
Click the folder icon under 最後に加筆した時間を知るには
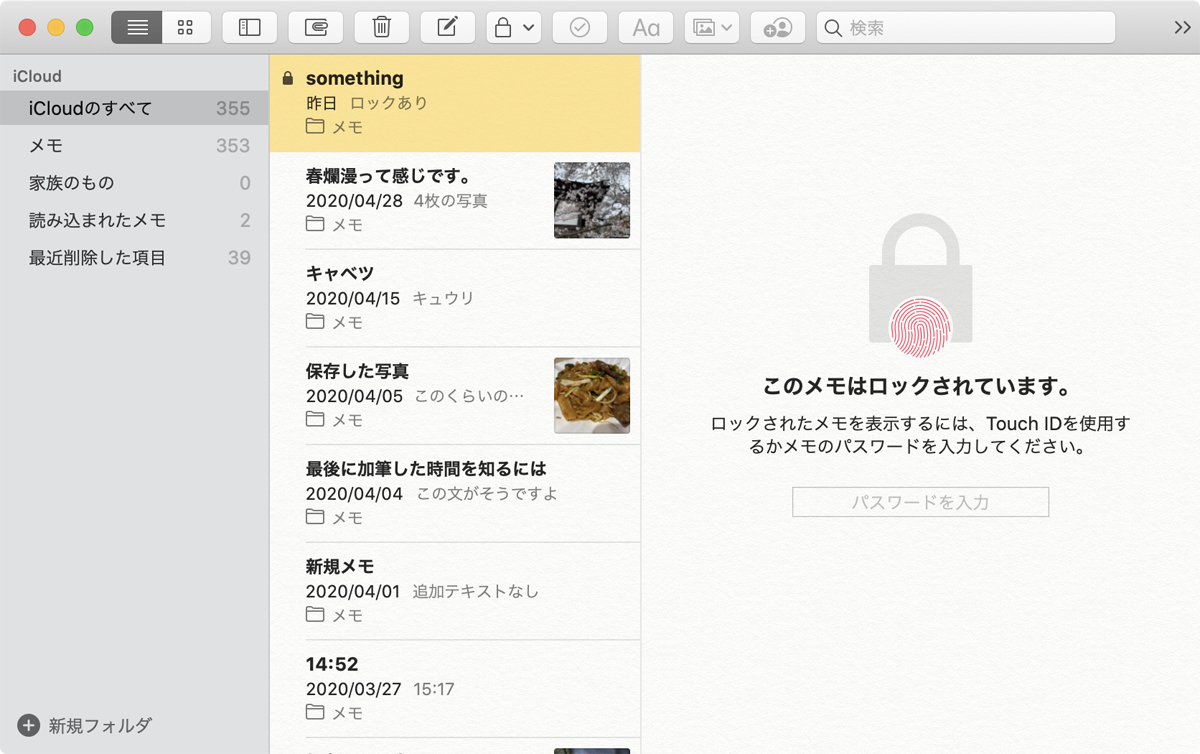pyautogui.click(x=316, y=517)
